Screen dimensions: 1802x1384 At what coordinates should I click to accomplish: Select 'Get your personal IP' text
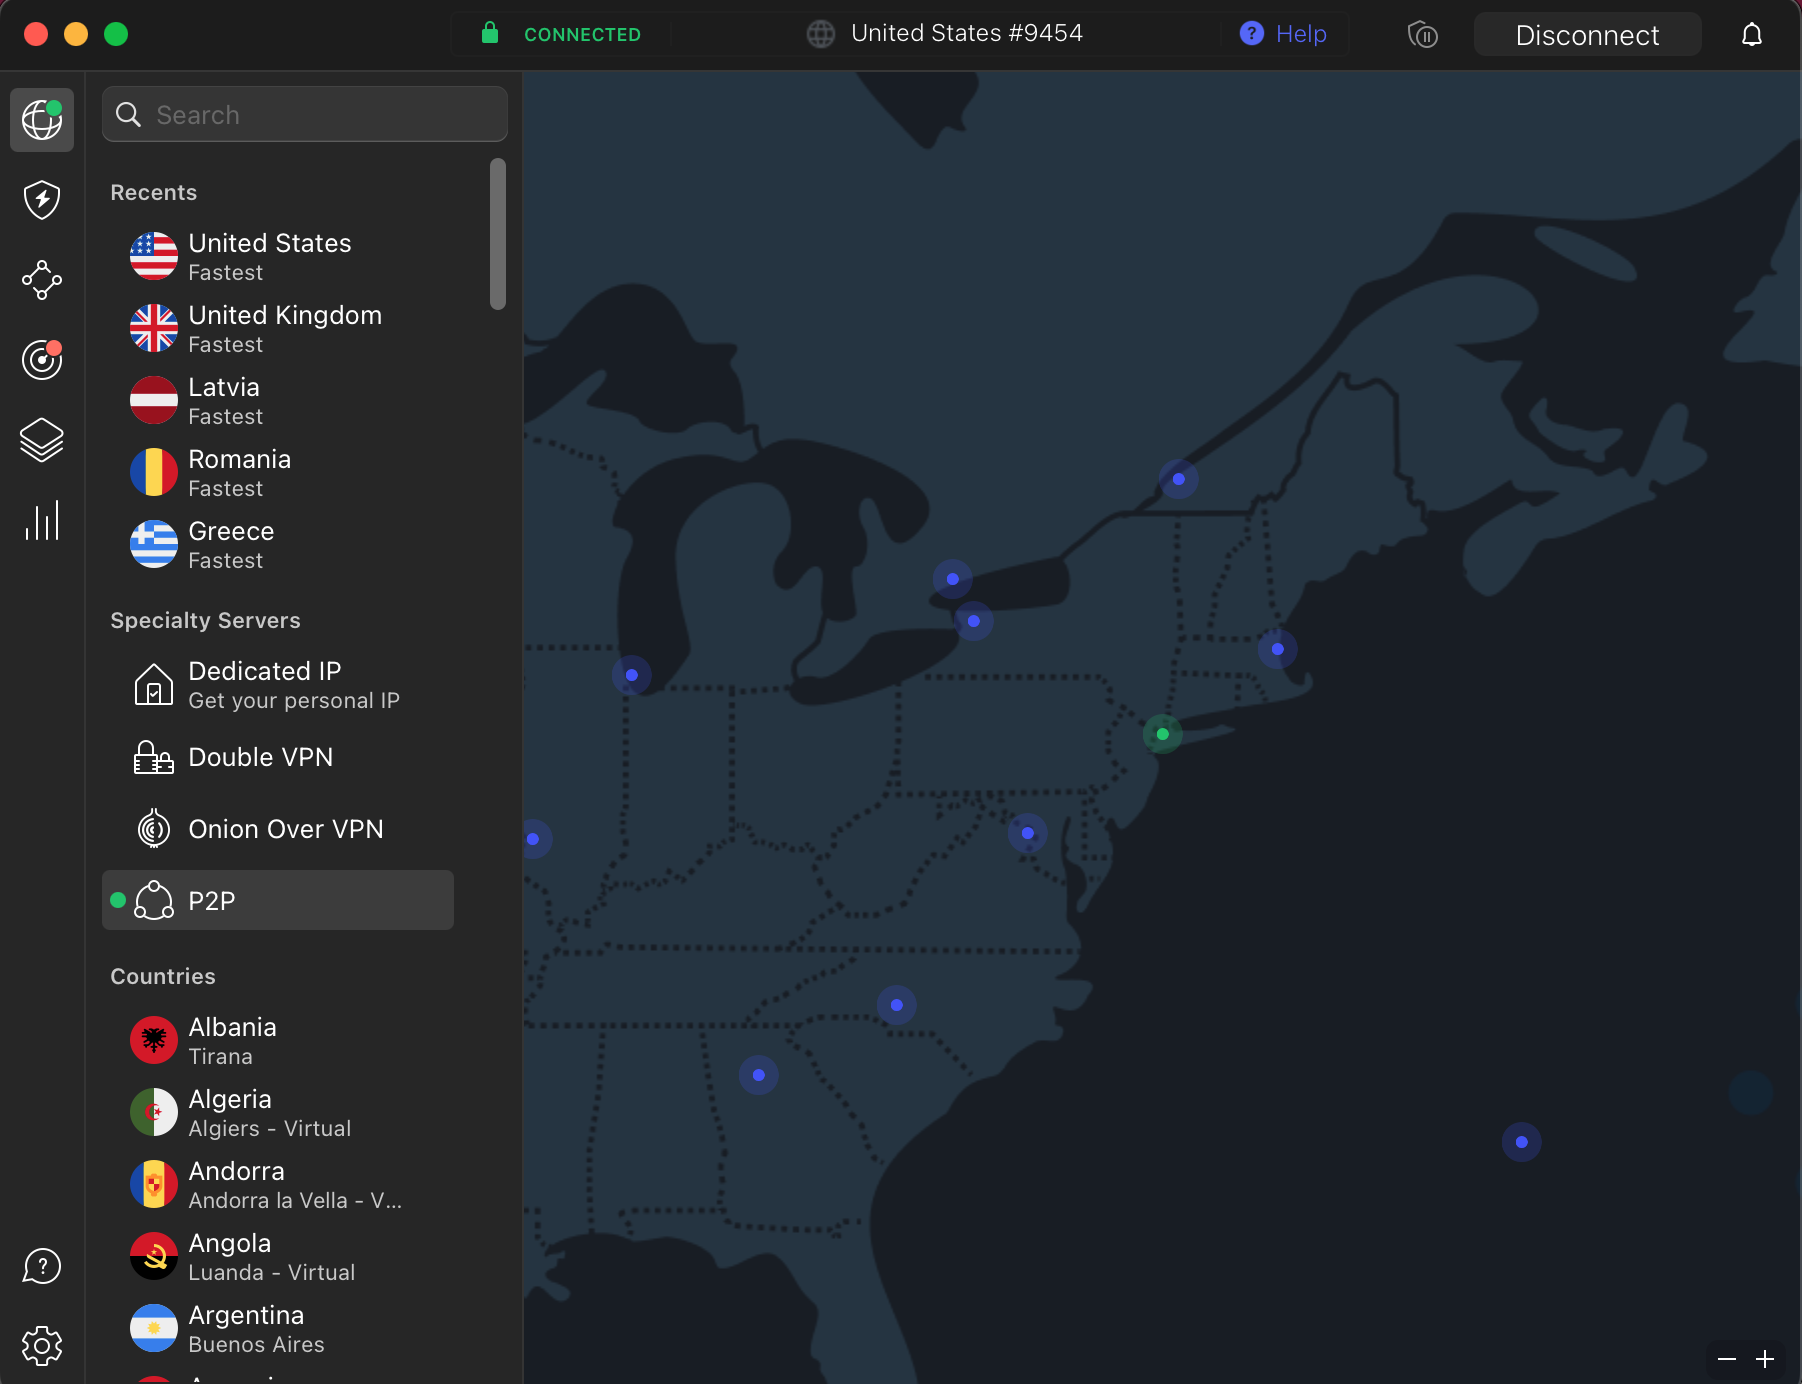[294, 701]
